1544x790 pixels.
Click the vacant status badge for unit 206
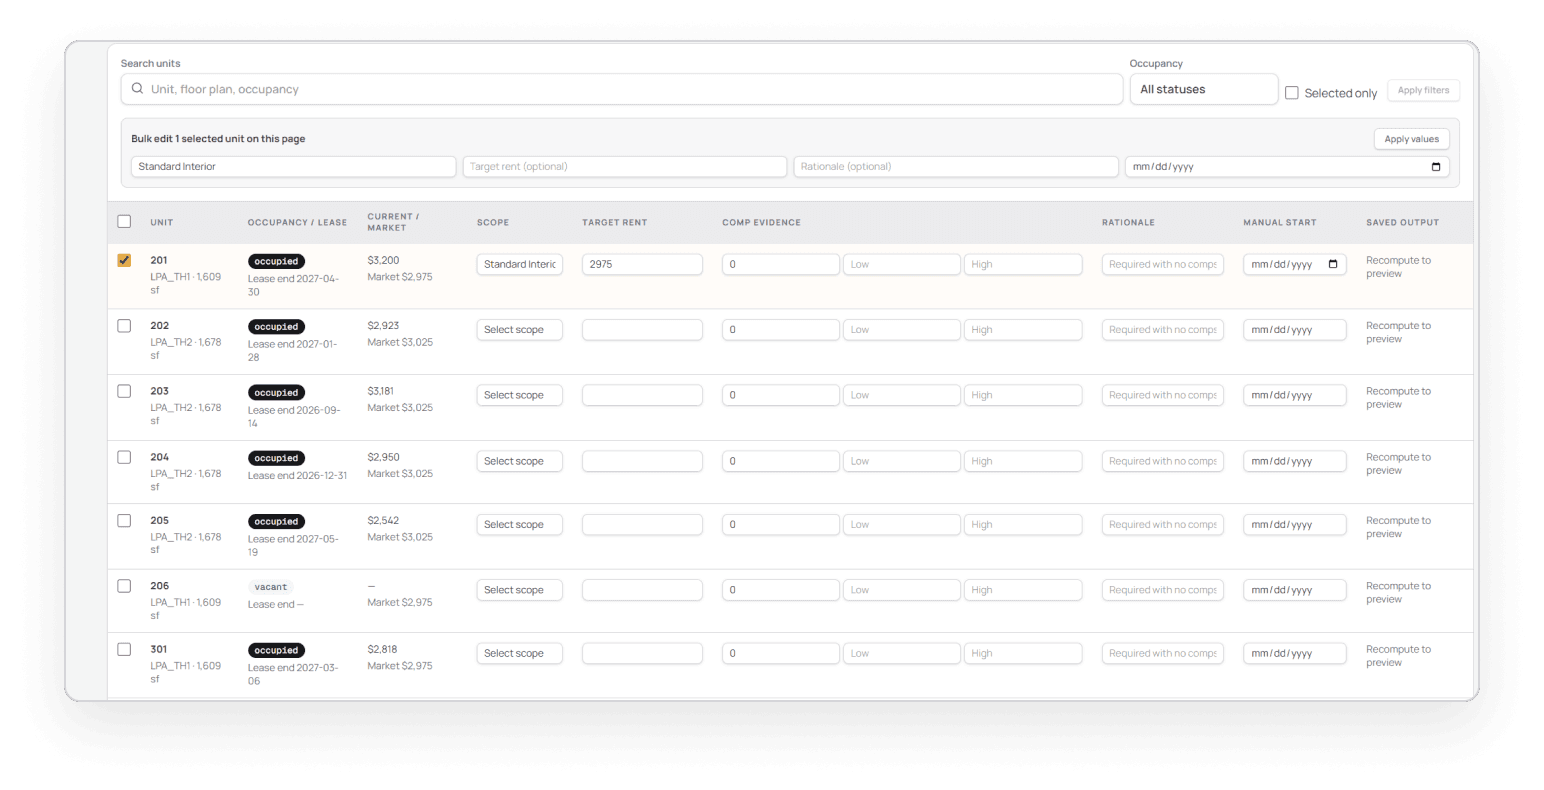click(x=271, y=588)
